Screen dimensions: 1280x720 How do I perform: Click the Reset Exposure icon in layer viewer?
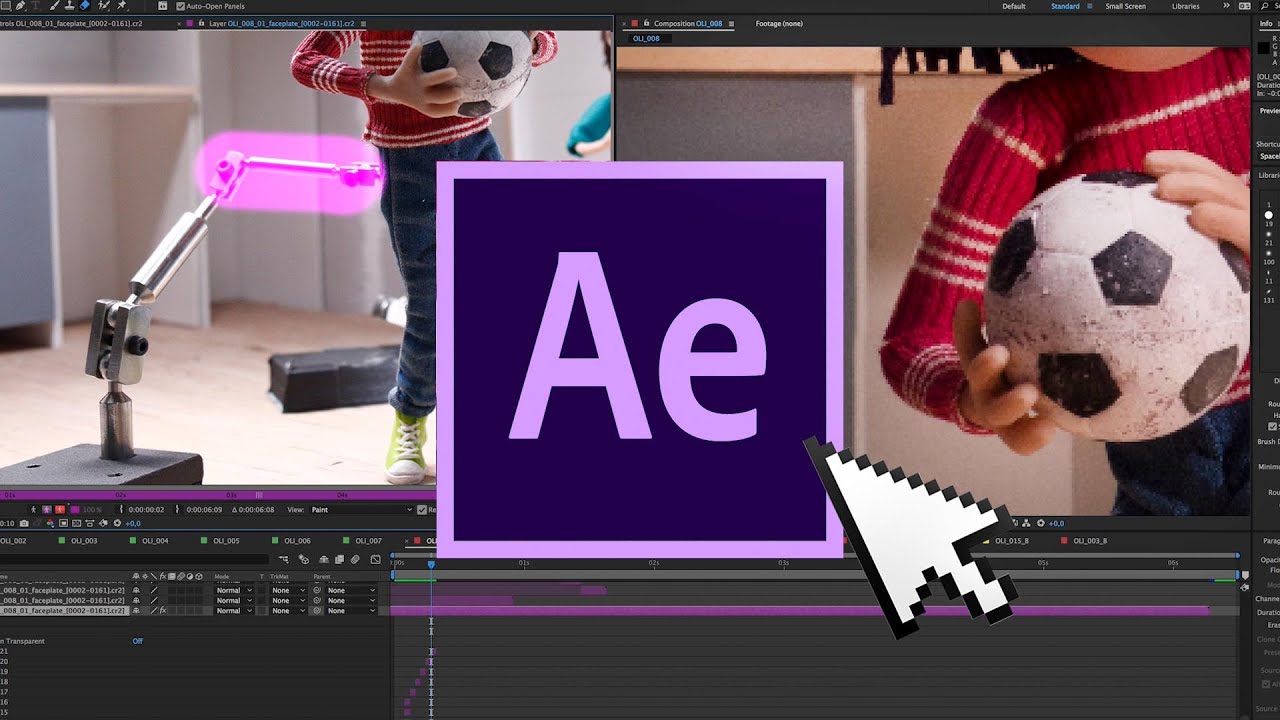coord(117,523)
